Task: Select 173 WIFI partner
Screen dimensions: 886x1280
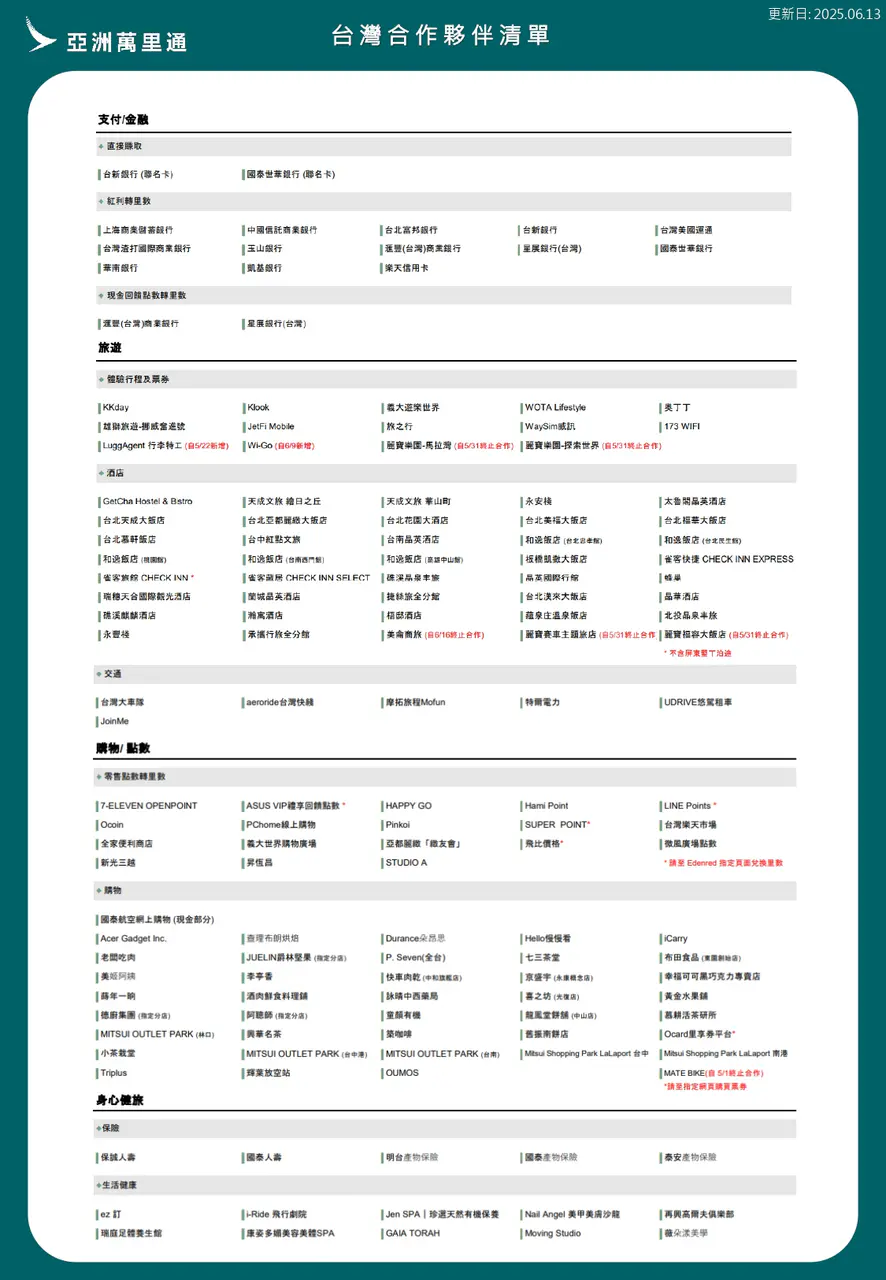Action: tap(683, 427)
